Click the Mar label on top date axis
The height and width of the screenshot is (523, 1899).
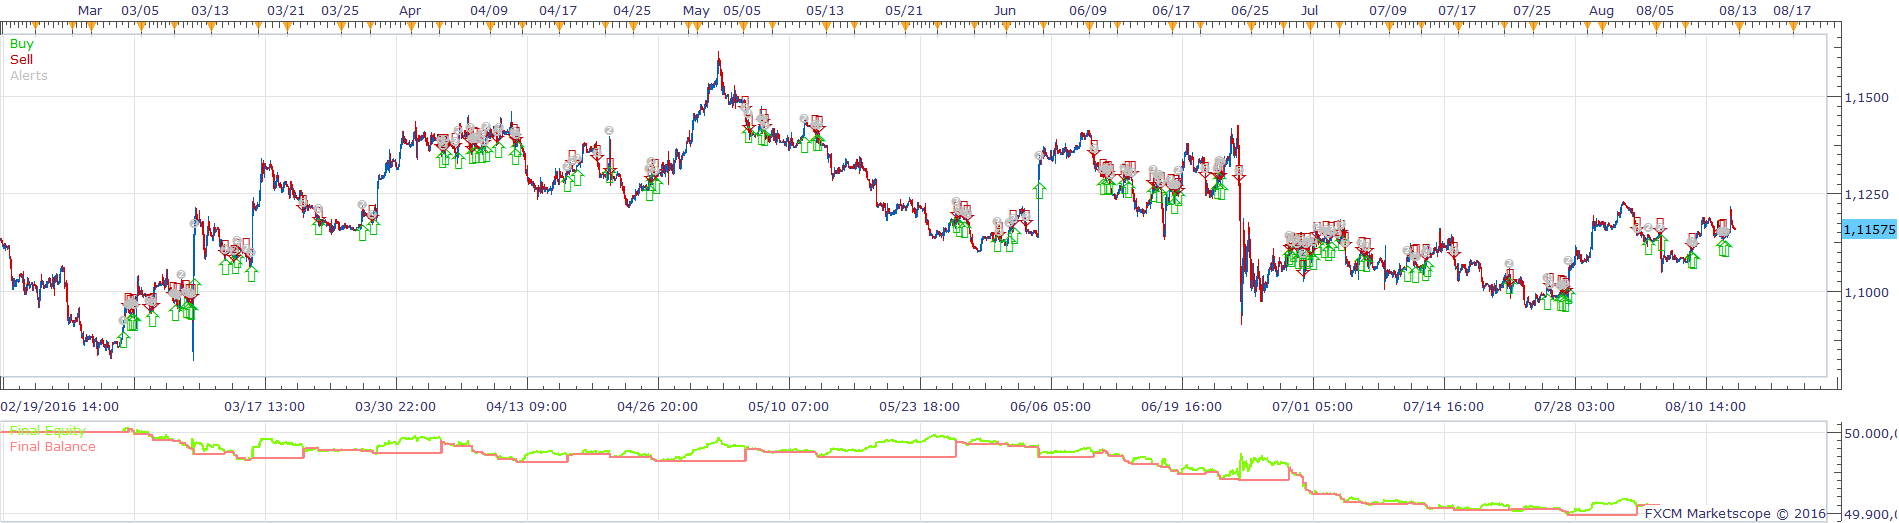tap(90, 11)
